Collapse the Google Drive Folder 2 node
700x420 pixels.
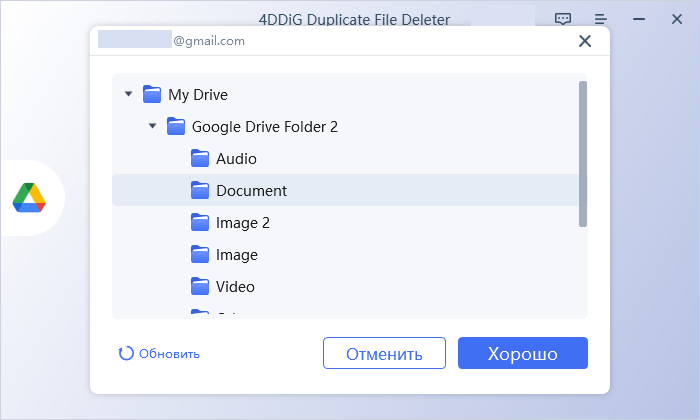[x=153, y=126]
